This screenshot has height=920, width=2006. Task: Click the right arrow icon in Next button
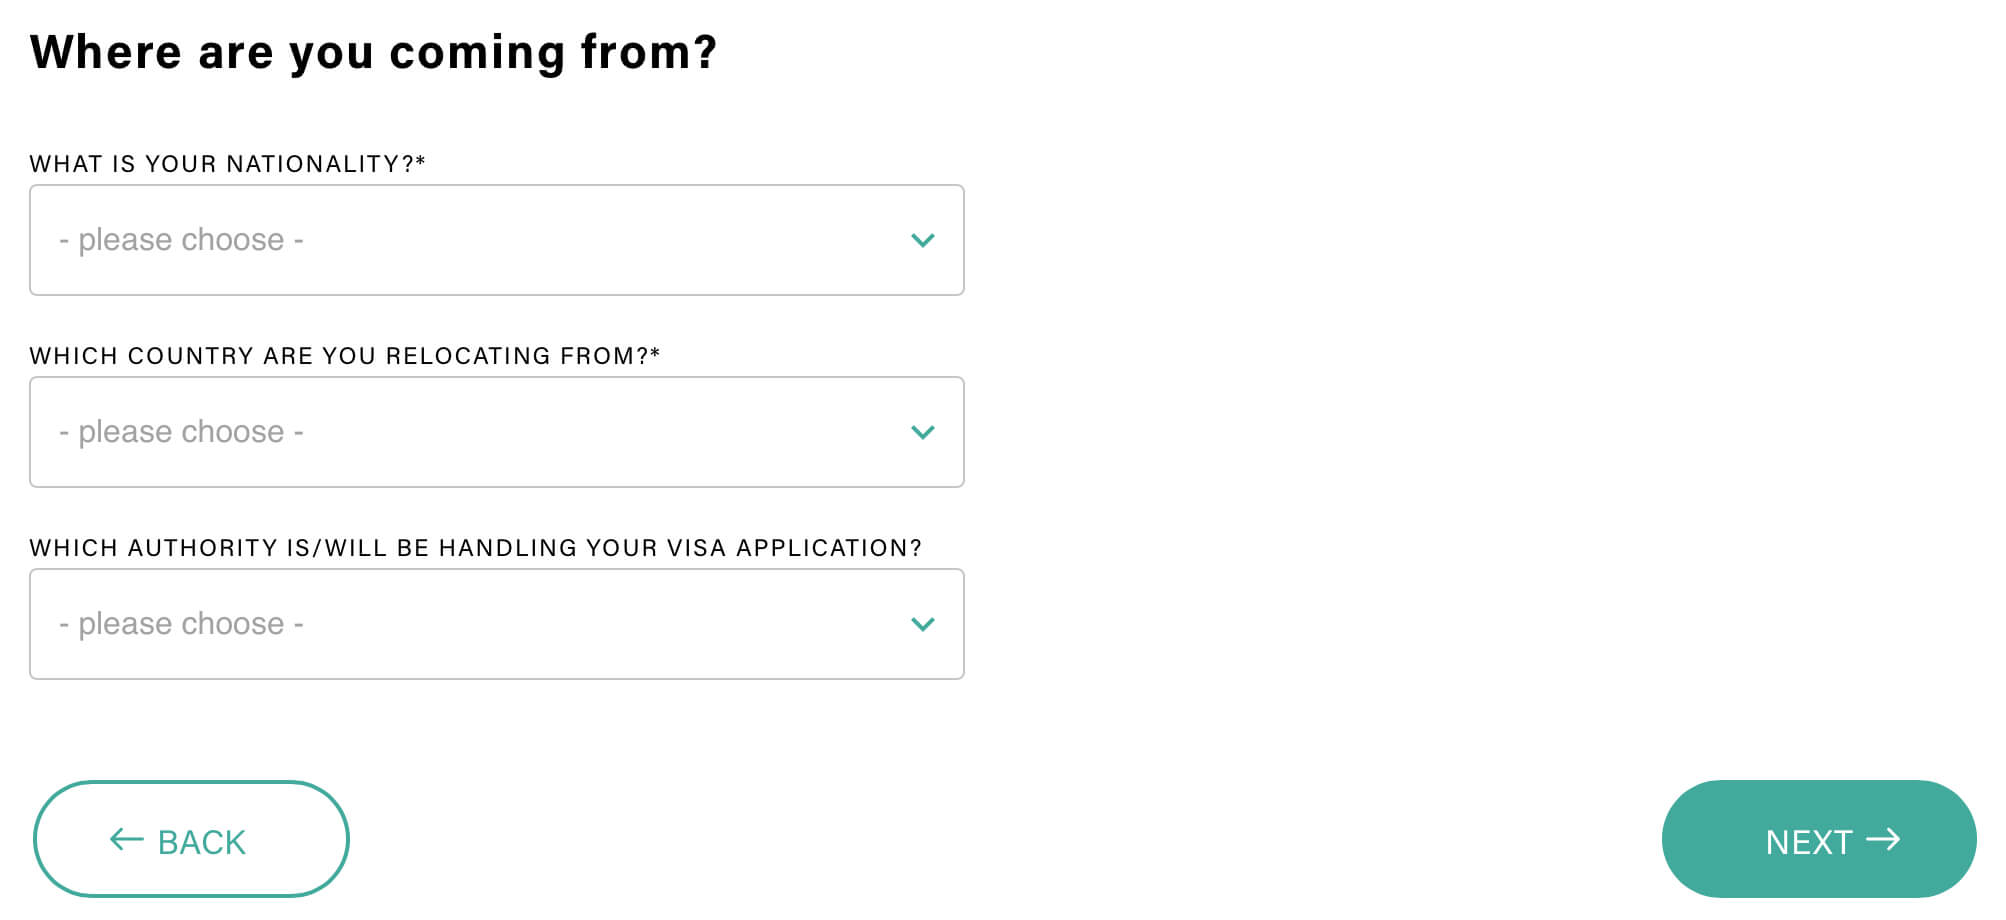coord(1883,839)
